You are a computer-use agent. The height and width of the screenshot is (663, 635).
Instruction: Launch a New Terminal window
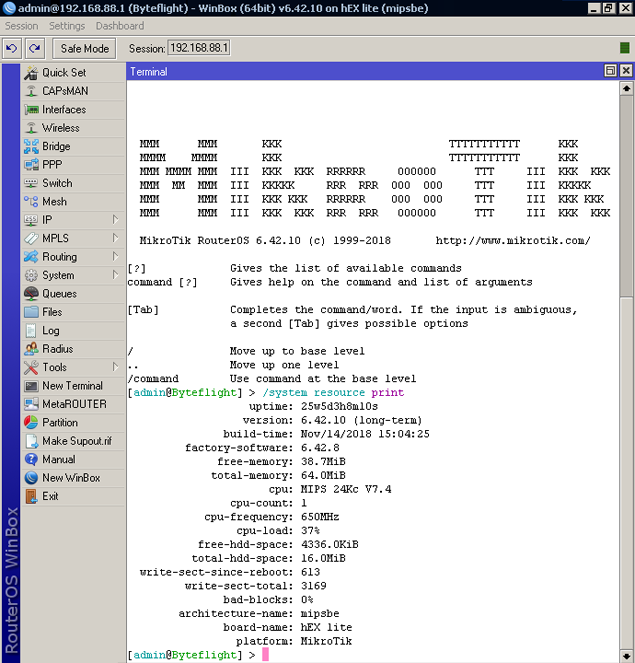coord(73,386)
